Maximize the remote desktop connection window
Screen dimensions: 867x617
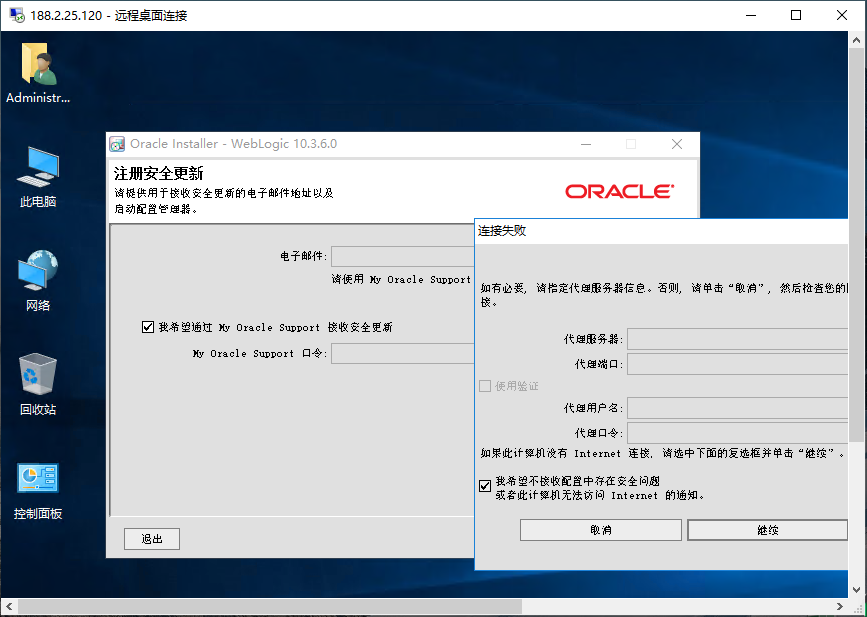tap(796, 15)
